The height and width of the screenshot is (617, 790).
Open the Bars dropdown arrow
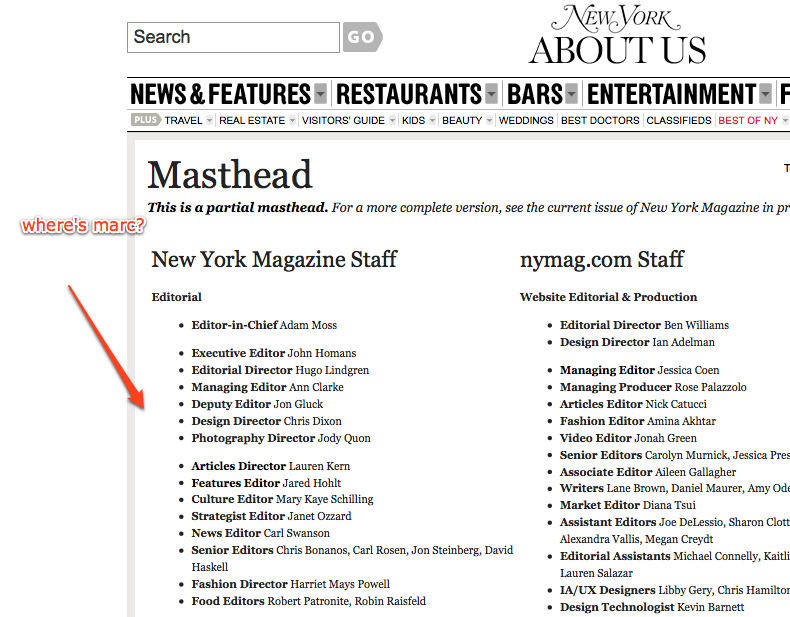click(571, 95)
